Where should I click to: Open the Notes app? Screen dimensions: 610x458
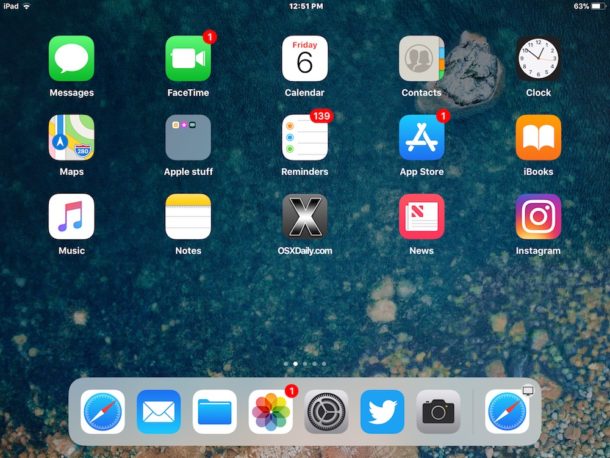[188, 216]
